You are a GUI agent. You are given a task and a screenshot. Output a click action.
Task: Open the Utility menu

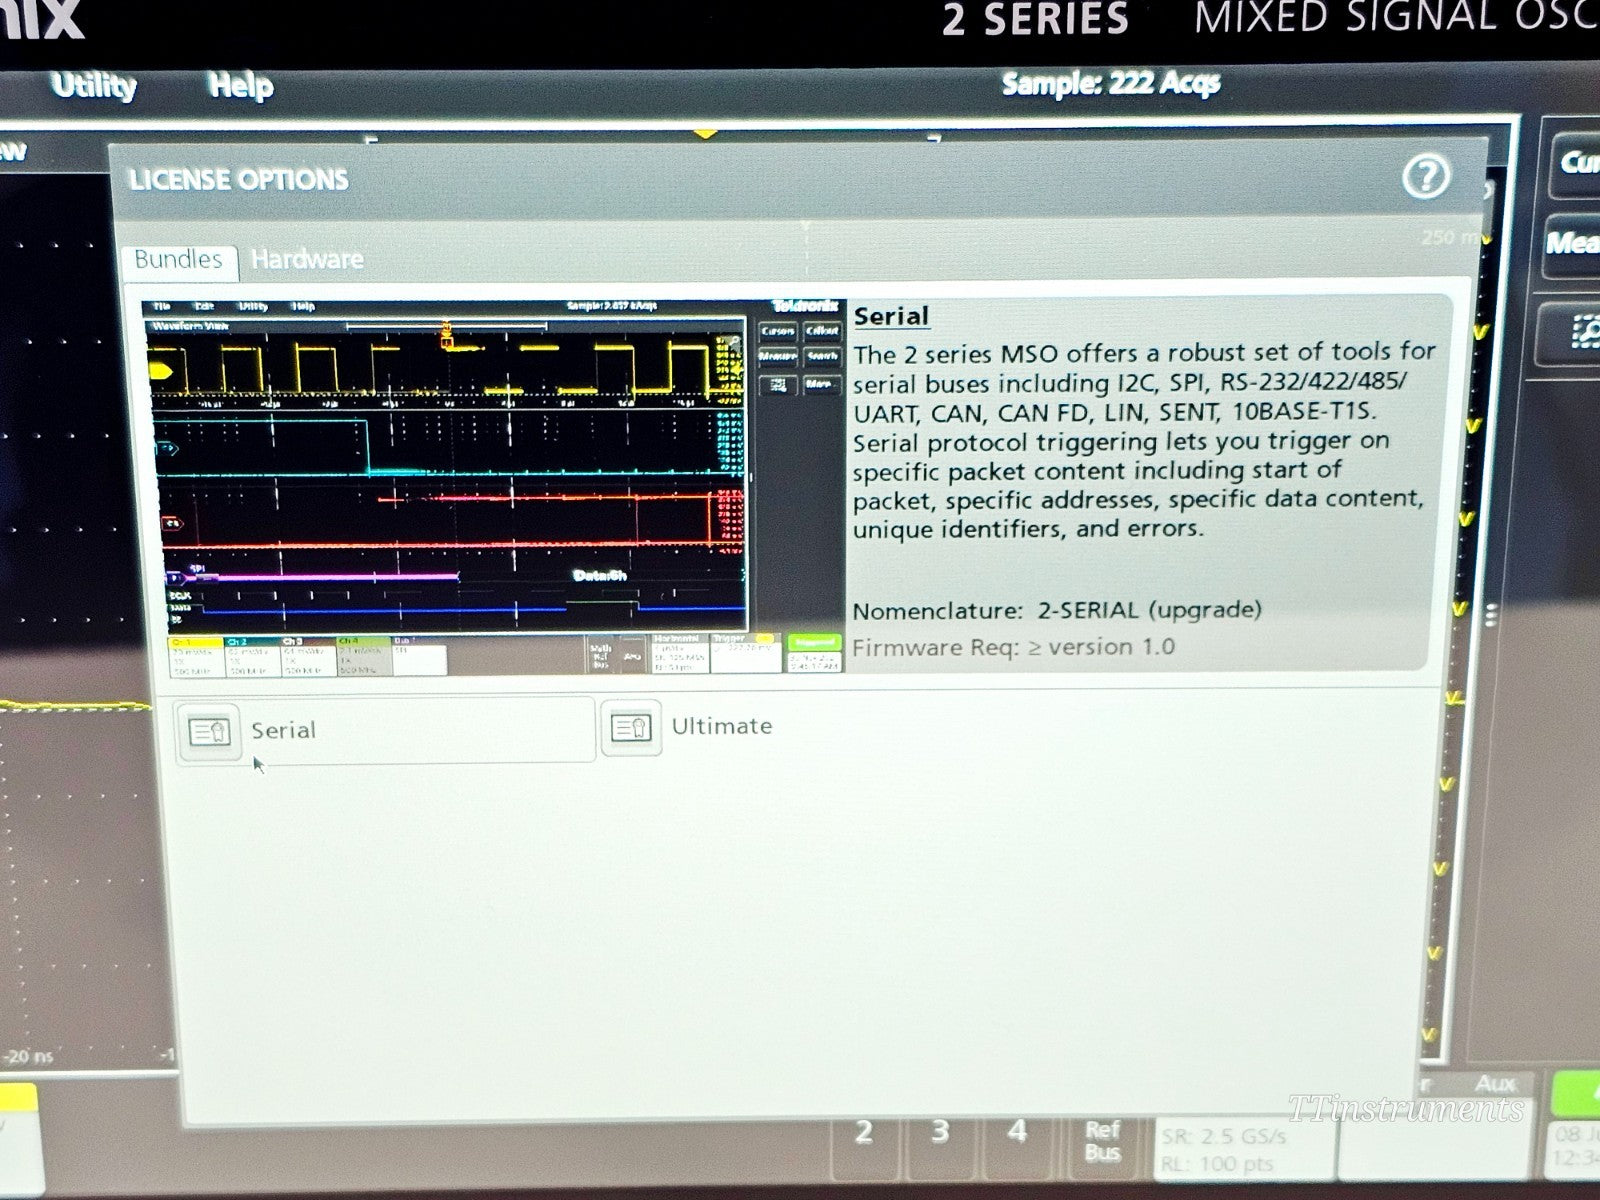(x=93, y=86)
